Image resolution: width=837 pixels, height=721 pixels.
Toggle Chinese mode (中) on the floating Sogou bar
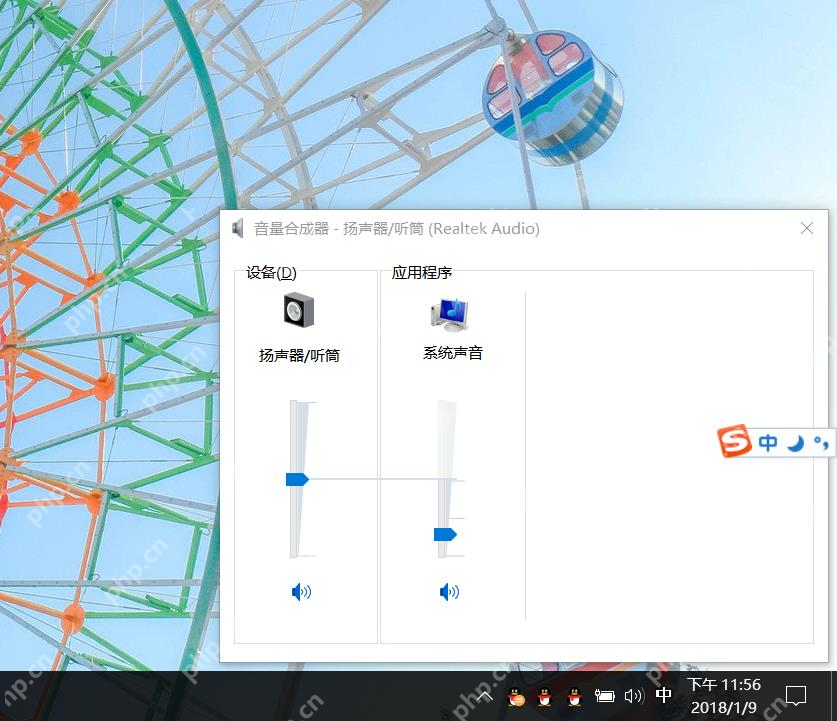[x=768, y=442]
